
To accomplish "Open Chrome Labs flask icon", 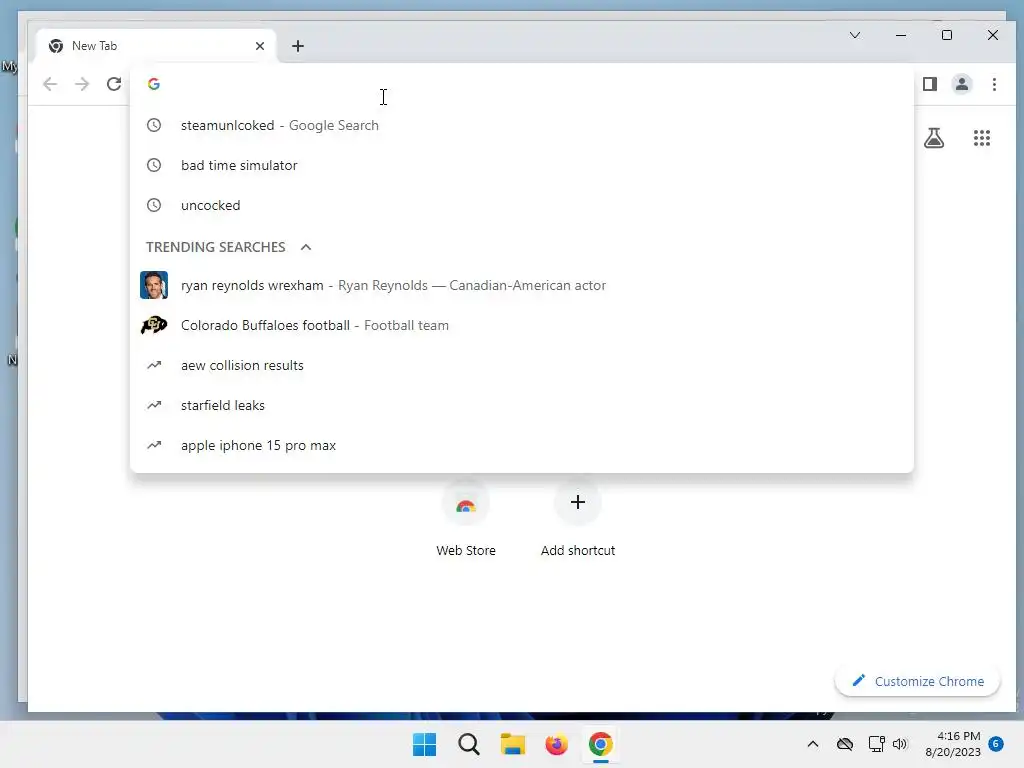I will pyautogui.click(x=934, y=138).
